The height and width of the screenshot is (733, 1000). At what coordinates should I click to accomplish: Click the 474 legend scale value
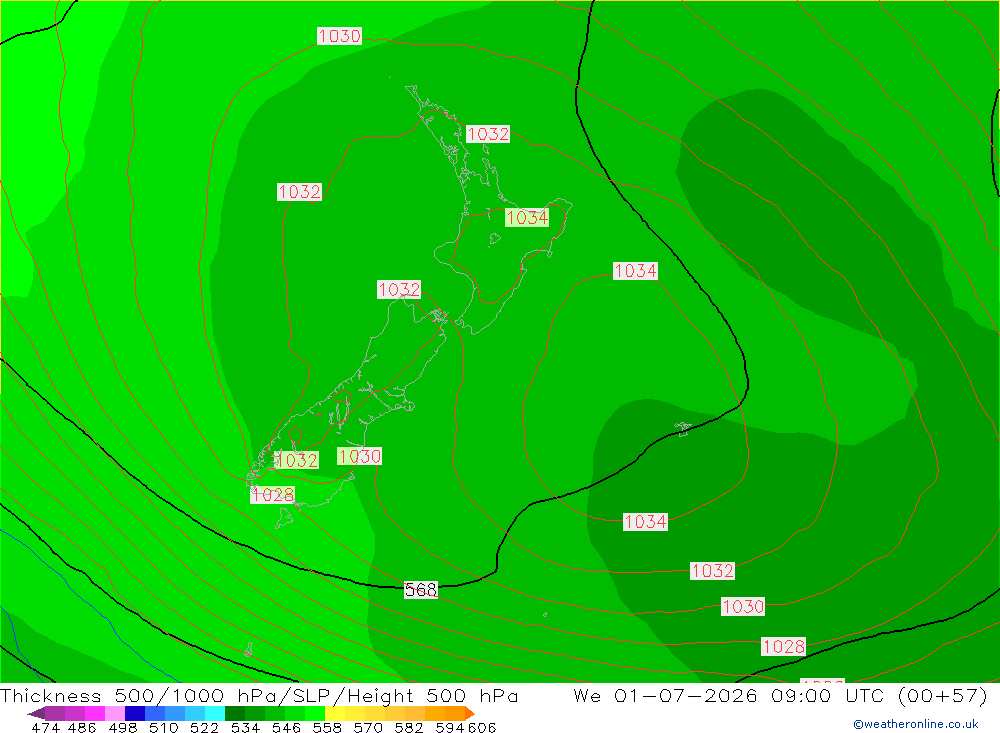click(45, 727)
